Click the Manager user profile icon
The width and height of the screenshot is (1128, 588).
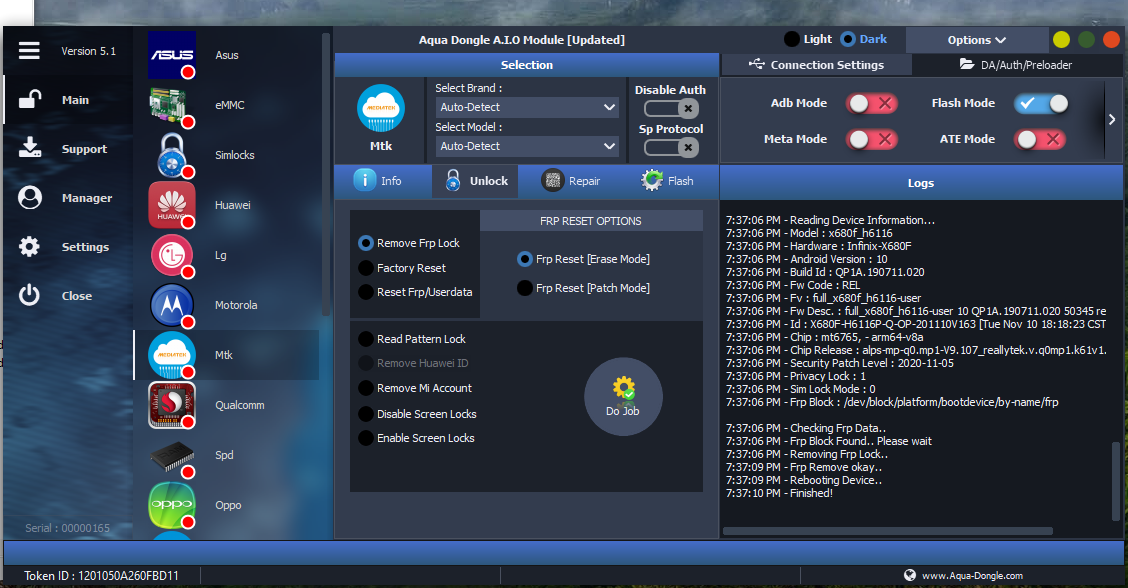(29, 197)
